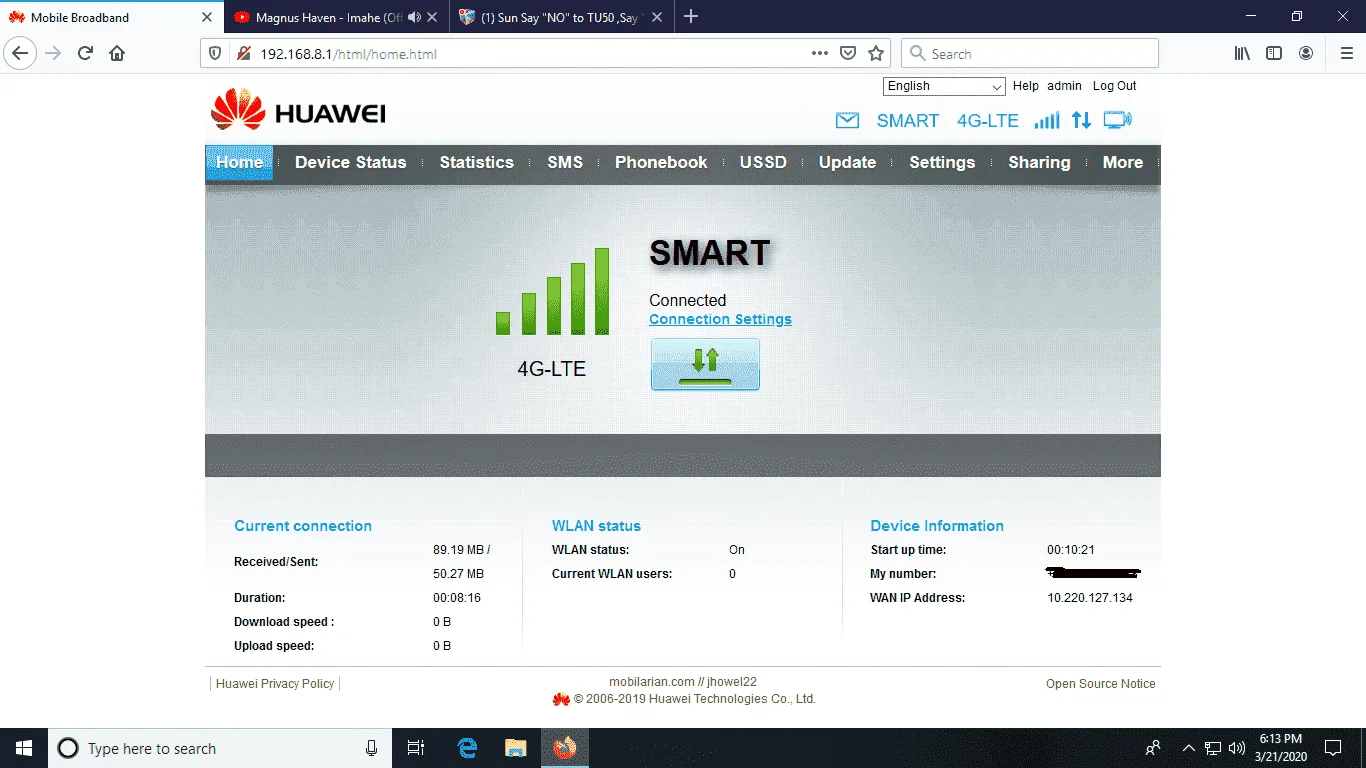Open the SMS menu
The image size is (1366, 768).
565,162
